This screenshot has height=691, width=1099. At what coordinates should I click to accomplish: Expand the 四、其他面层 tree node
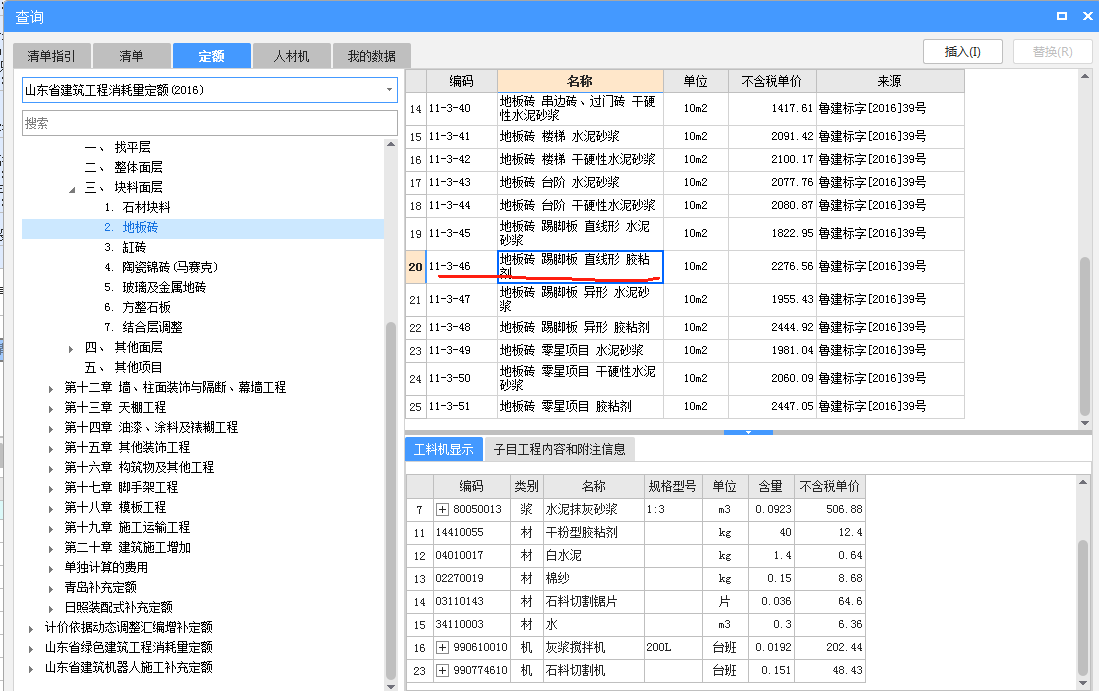[71, 348]
